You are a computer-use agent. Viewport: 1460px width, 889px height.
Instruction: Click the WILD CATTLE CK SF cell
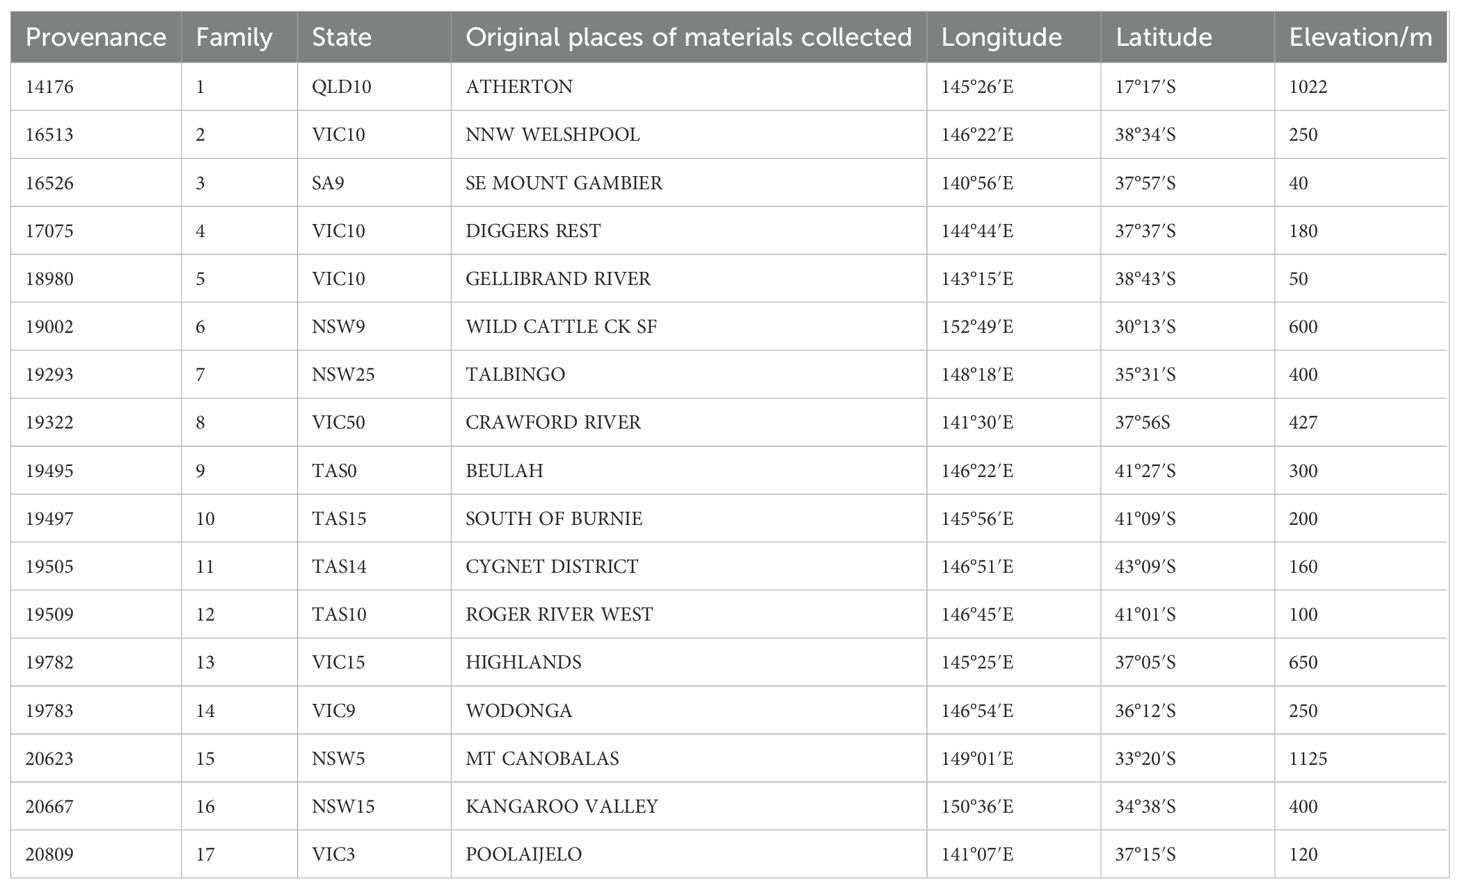click(x=561, y=327)
